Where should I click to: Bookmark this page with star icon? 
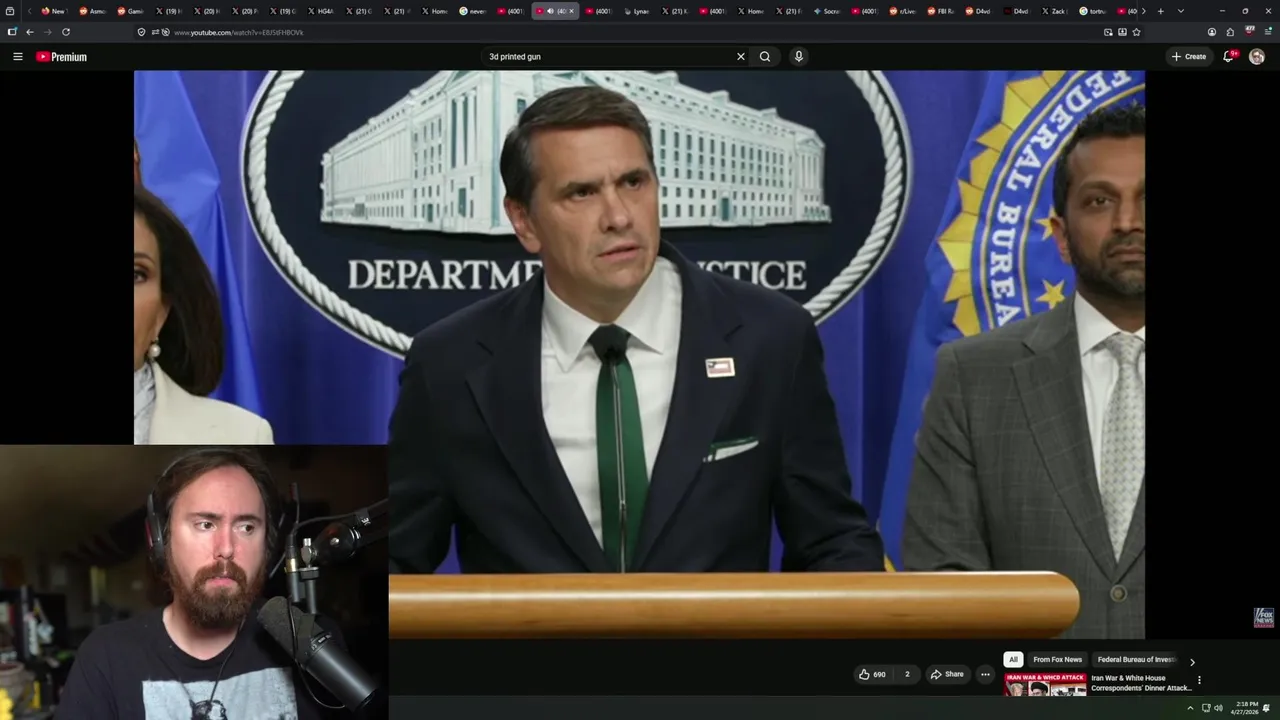[x=1136, y=32]
